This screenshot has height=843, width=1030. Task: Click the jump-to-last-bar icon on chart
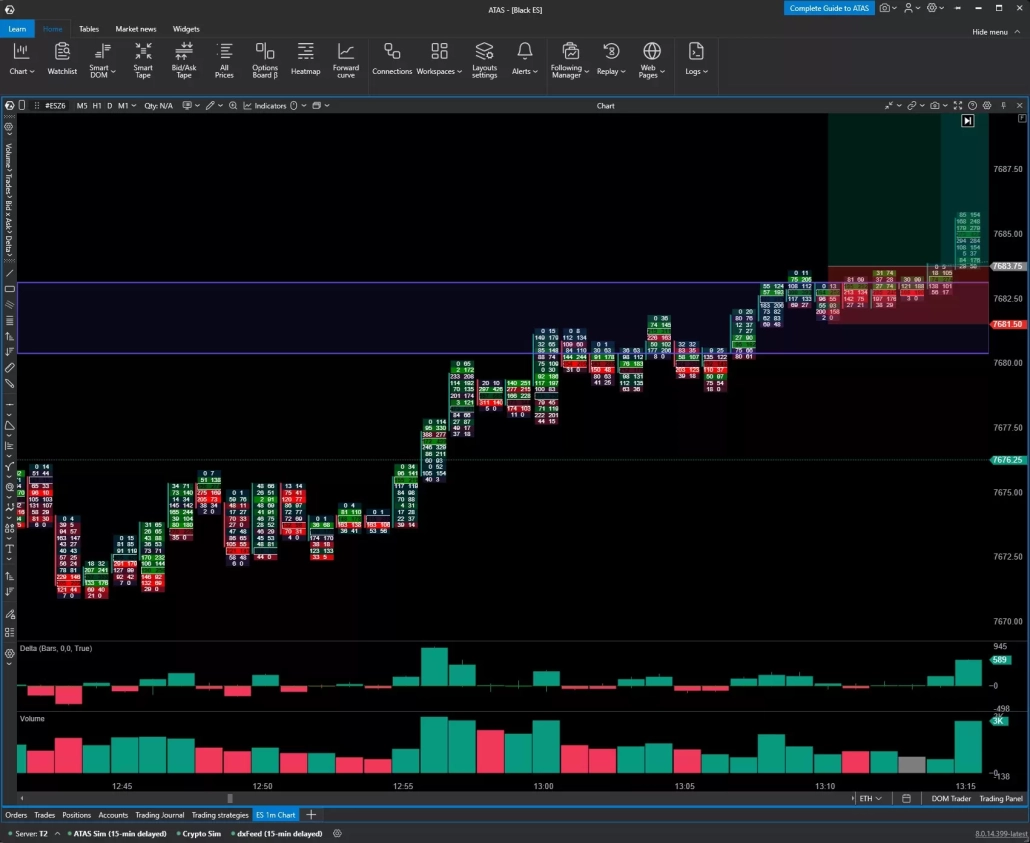pos(968,120)
